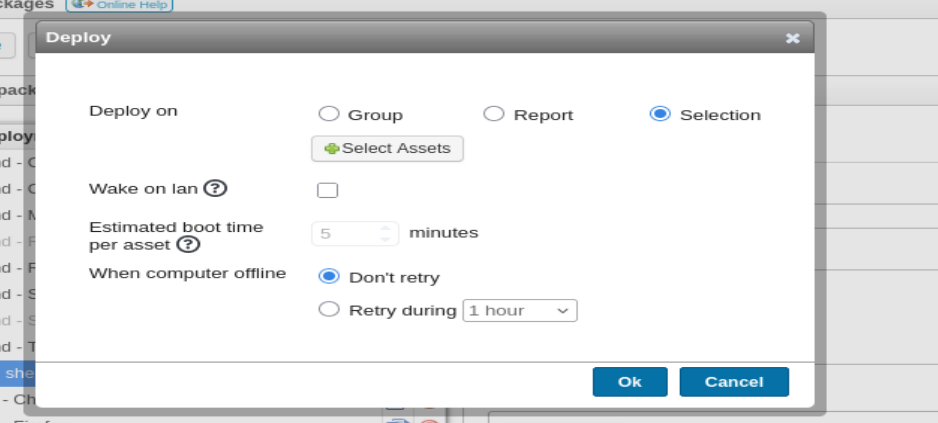Enable the Wake on lan checkbox
938x423 pixels.
[x=327, y=190]
